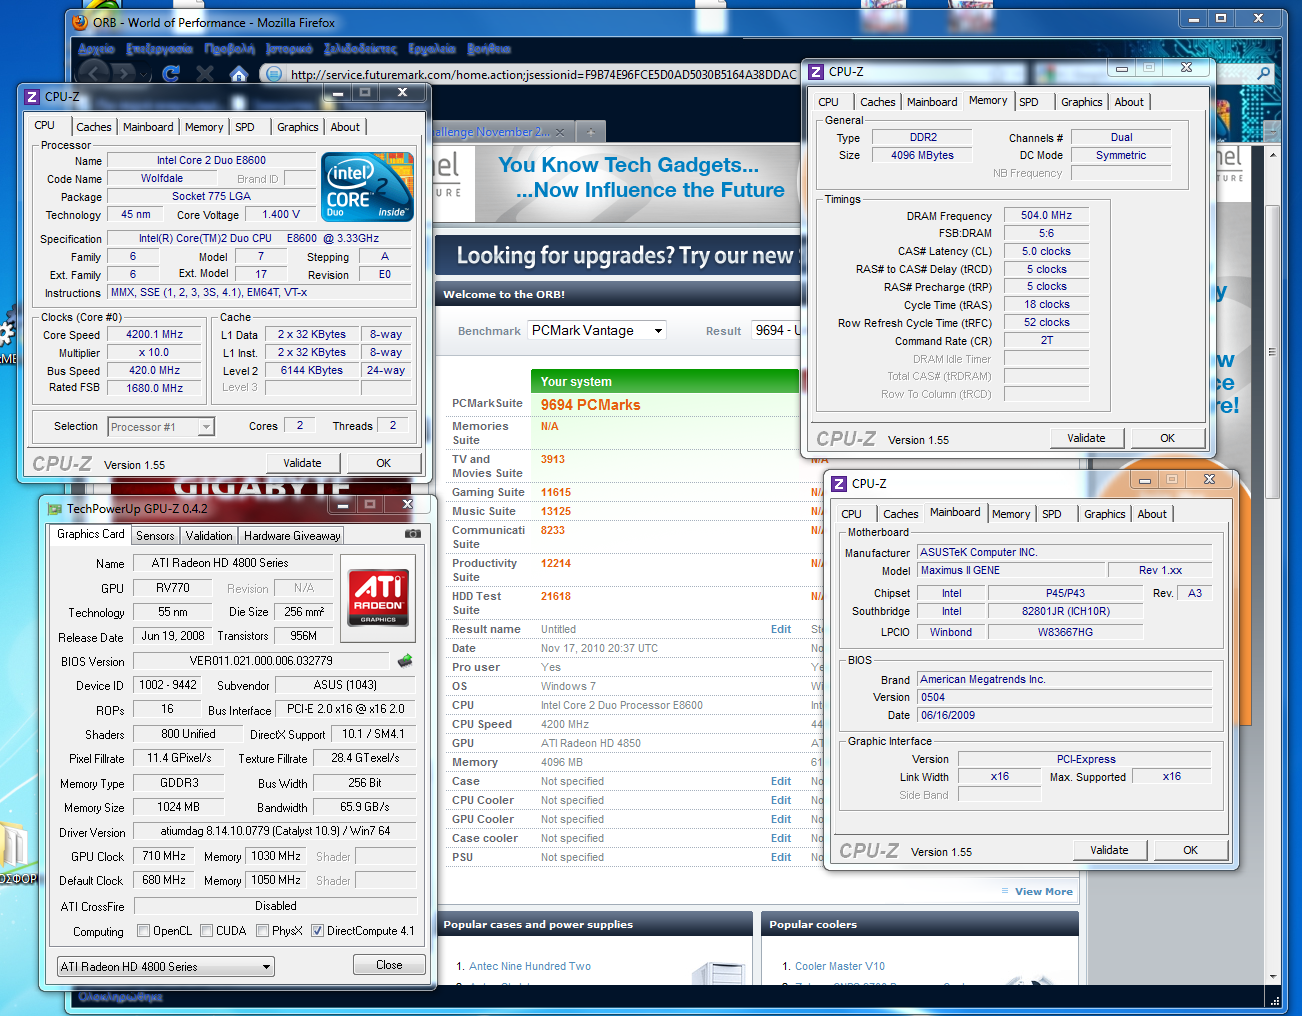Image resolution: width=1302 pixels, height=1016 pixels.
Task: Open the View More link
Action: [x=1043, y=891]
